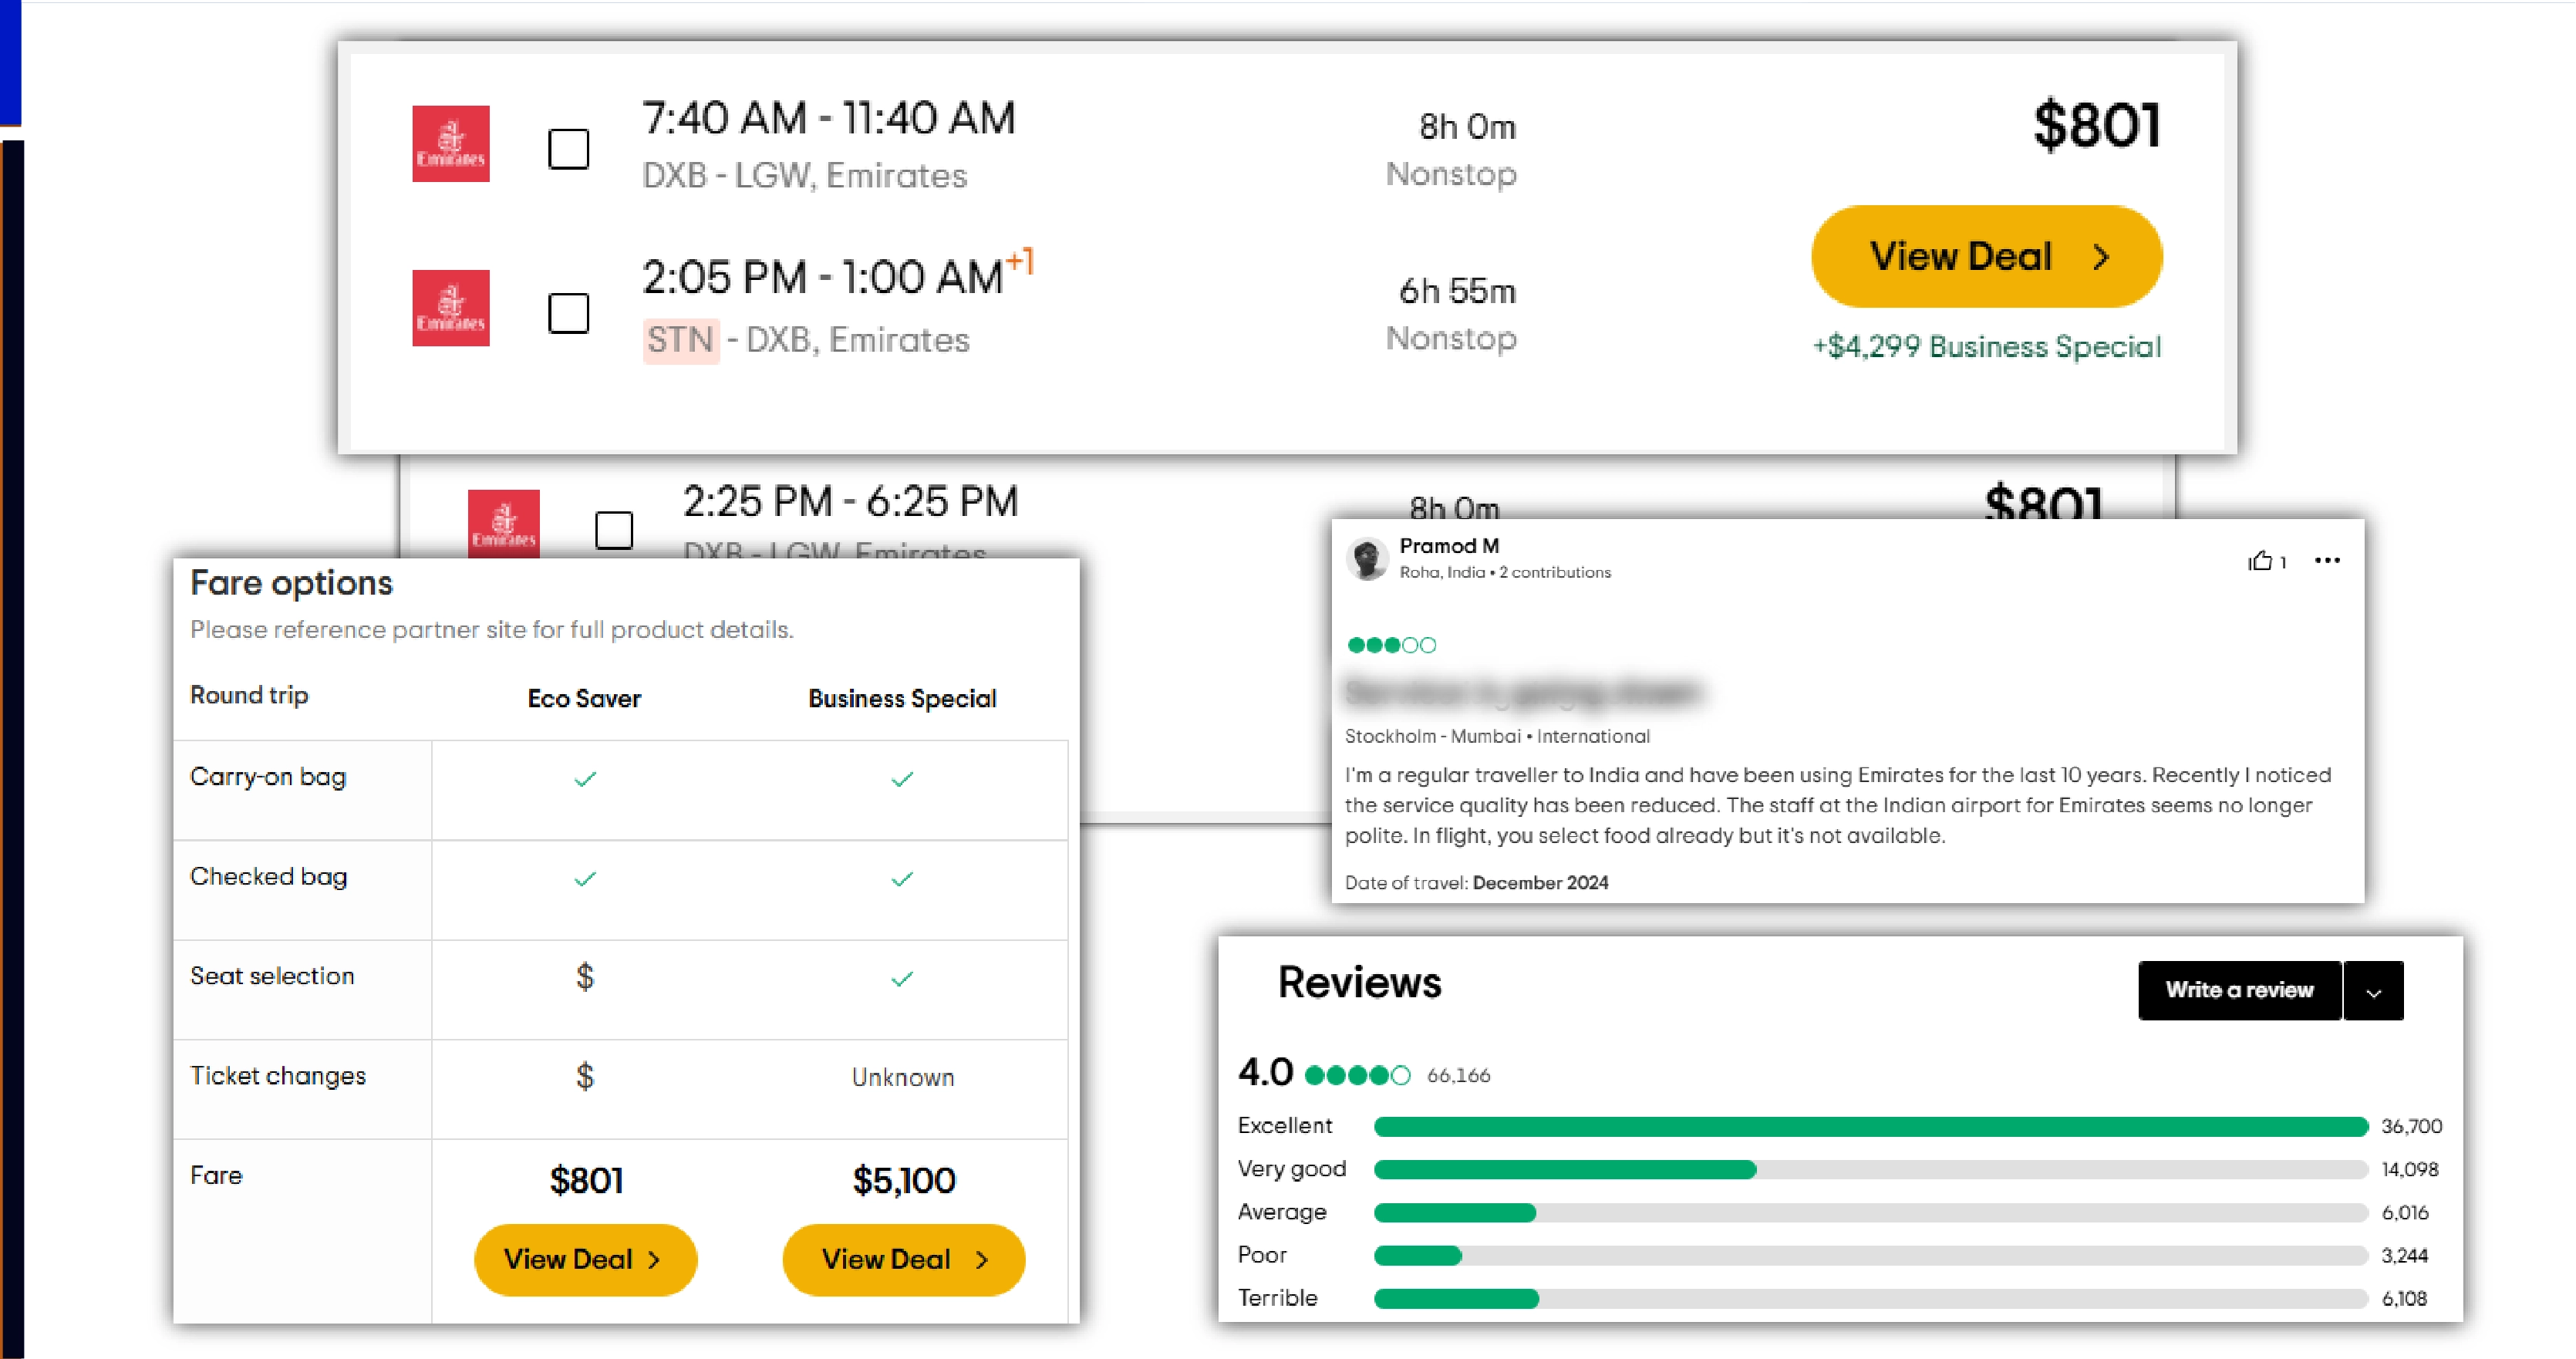Click the +1 next-day indicator on 1:00 AM arrival
2576x1359 pixels.
pos(1020,262)
